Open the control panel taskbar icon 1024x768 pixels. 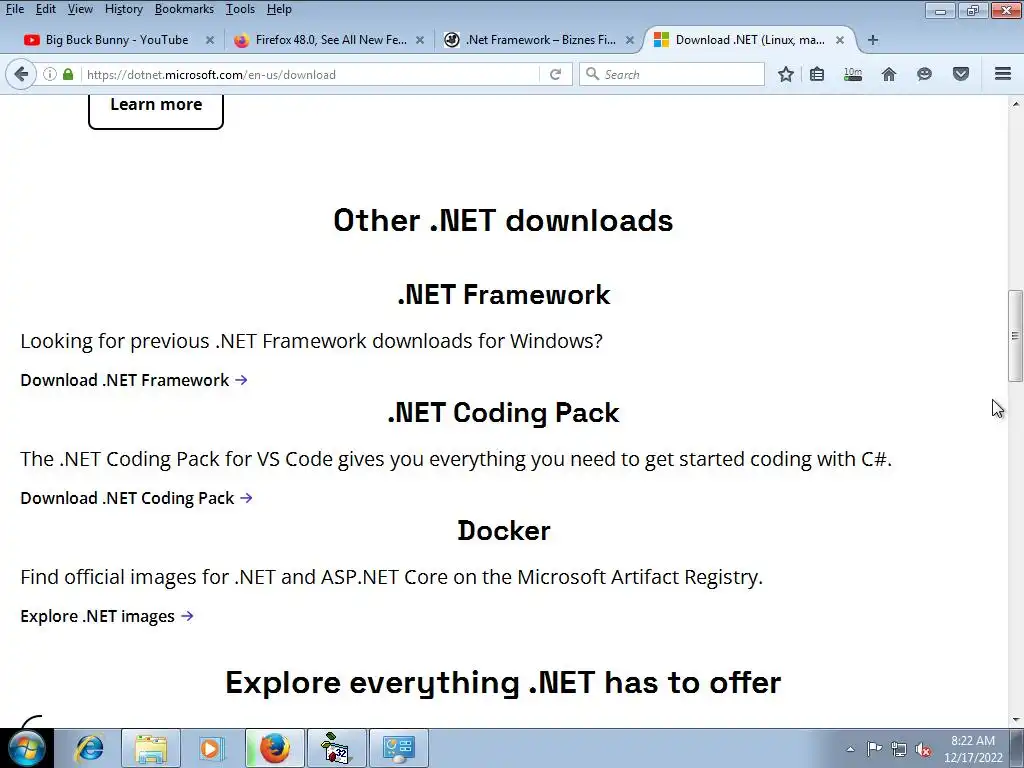399,748
